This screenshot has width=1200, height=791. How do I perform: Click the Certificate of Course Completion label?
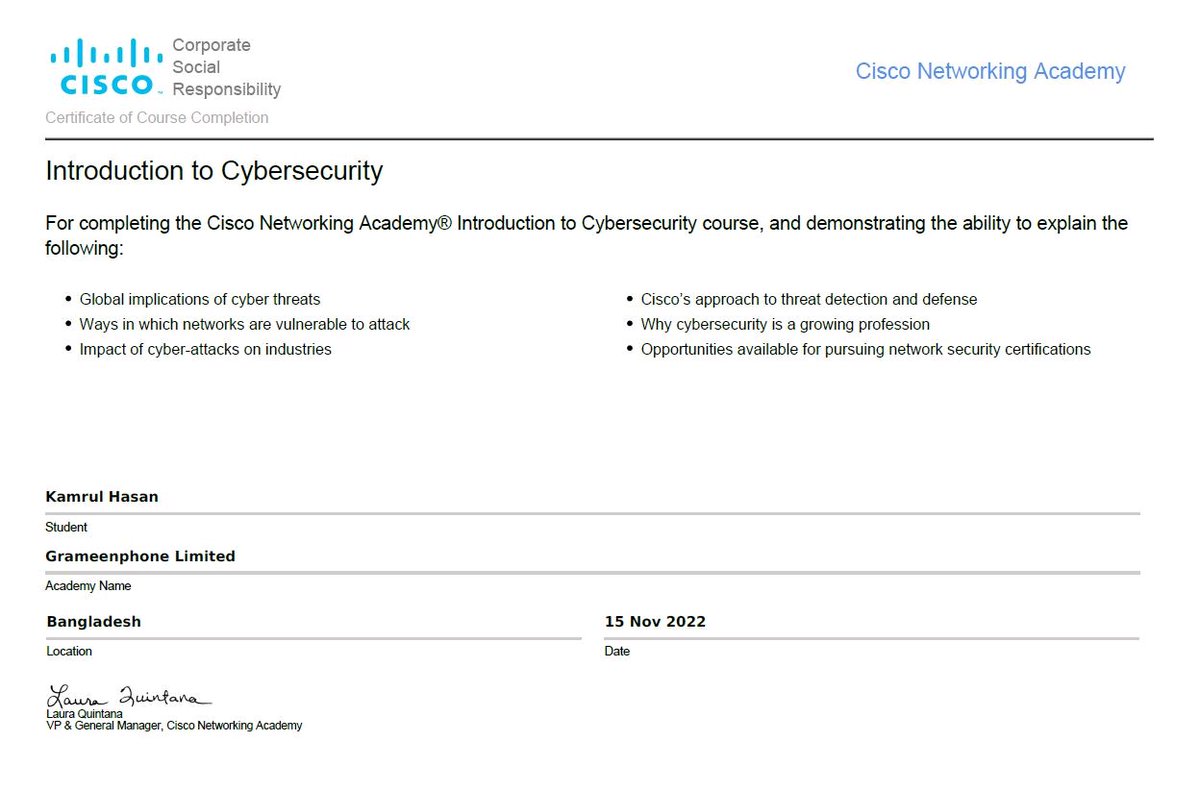157,118
